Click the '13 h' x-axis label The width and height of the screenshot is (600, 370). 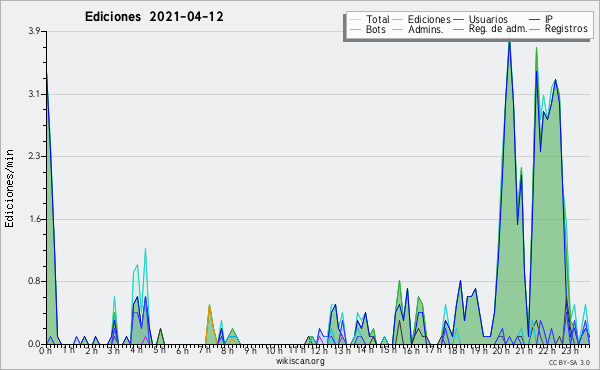point(342,351)
